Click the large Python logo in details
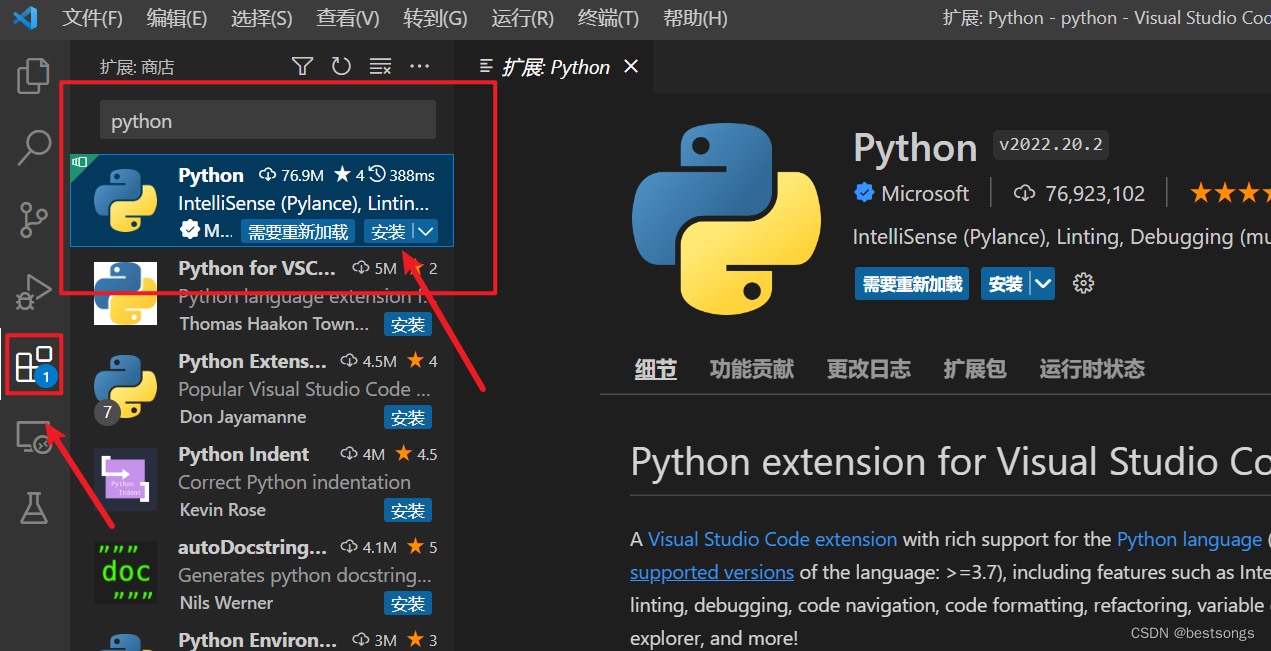The height and width of the screenshot is (651, 1271). point(726,217)
